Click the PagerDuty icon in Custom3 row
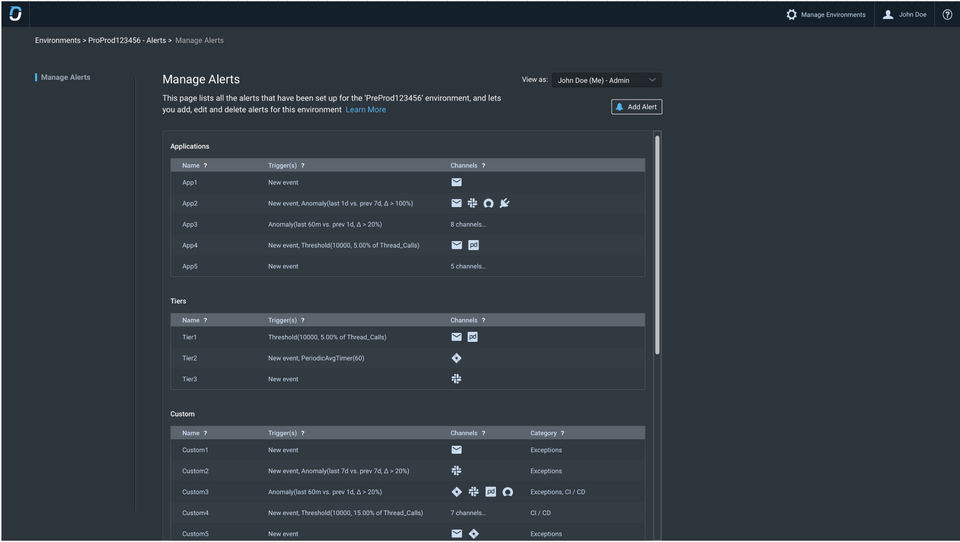This screenshot has height=542, width=960. coord(490,492)
